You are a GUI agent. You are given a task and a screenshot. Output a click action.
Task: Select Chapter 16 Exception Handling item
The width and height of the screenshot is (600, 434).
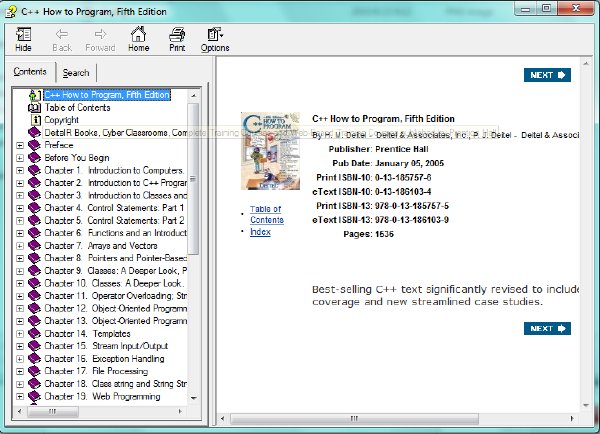coord(104,359)
